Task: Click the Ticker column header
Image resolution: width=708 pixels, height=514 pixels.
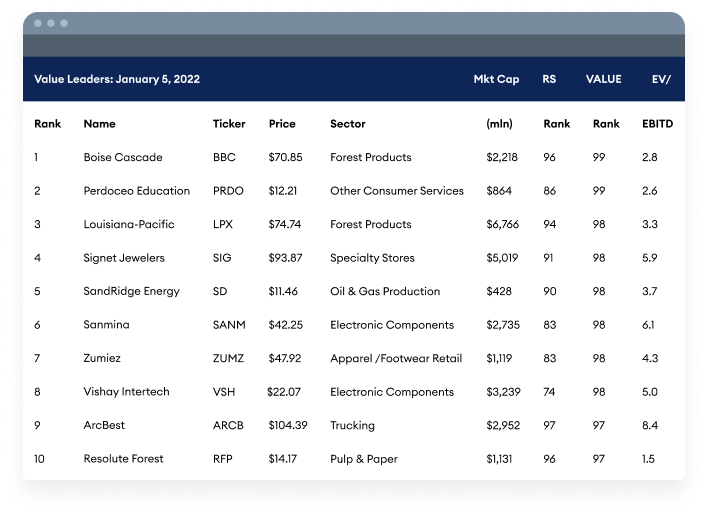Action: 229,124
